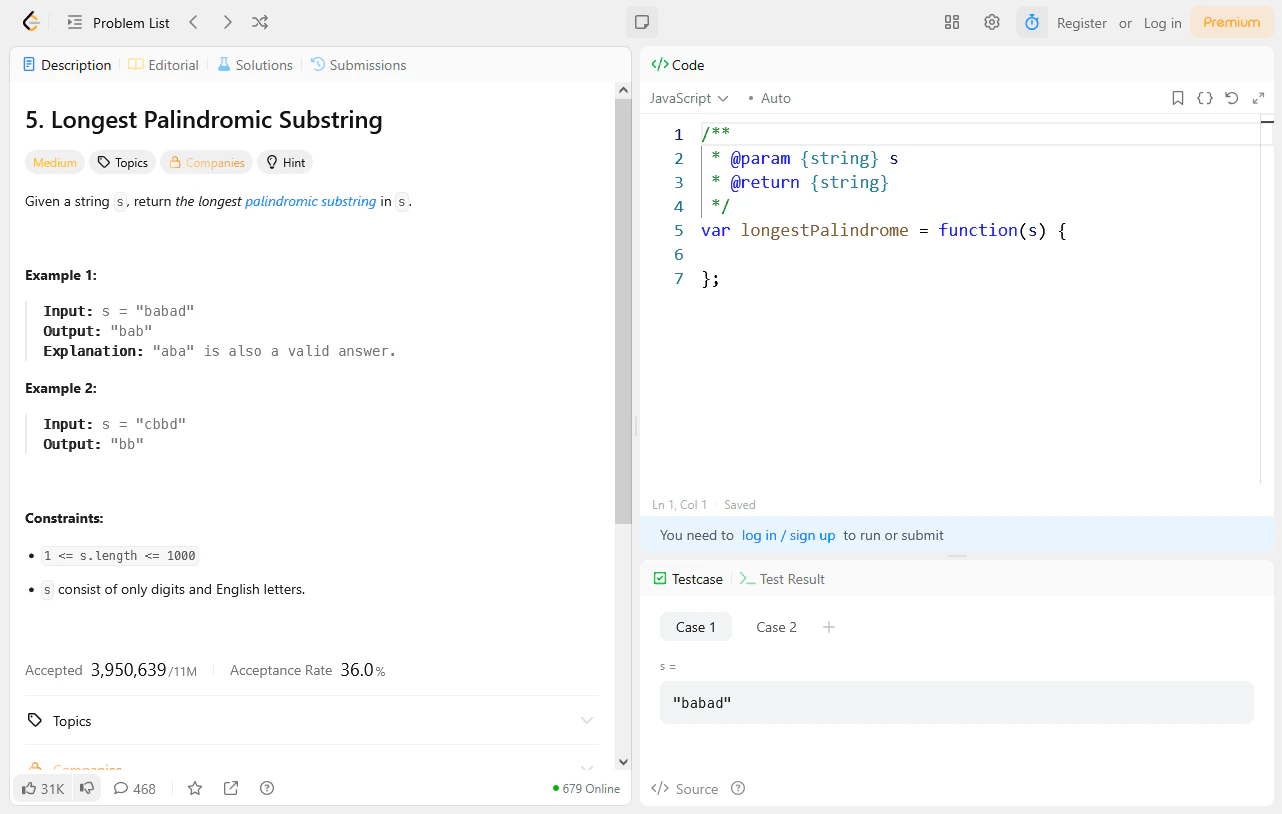Pick a random problem with shuffle icon

coord(260,21)
